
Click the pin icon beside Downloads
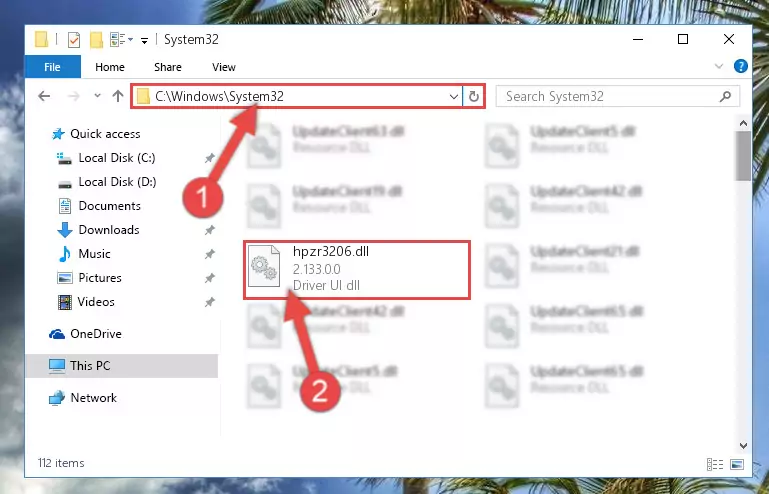click(209, 230)
